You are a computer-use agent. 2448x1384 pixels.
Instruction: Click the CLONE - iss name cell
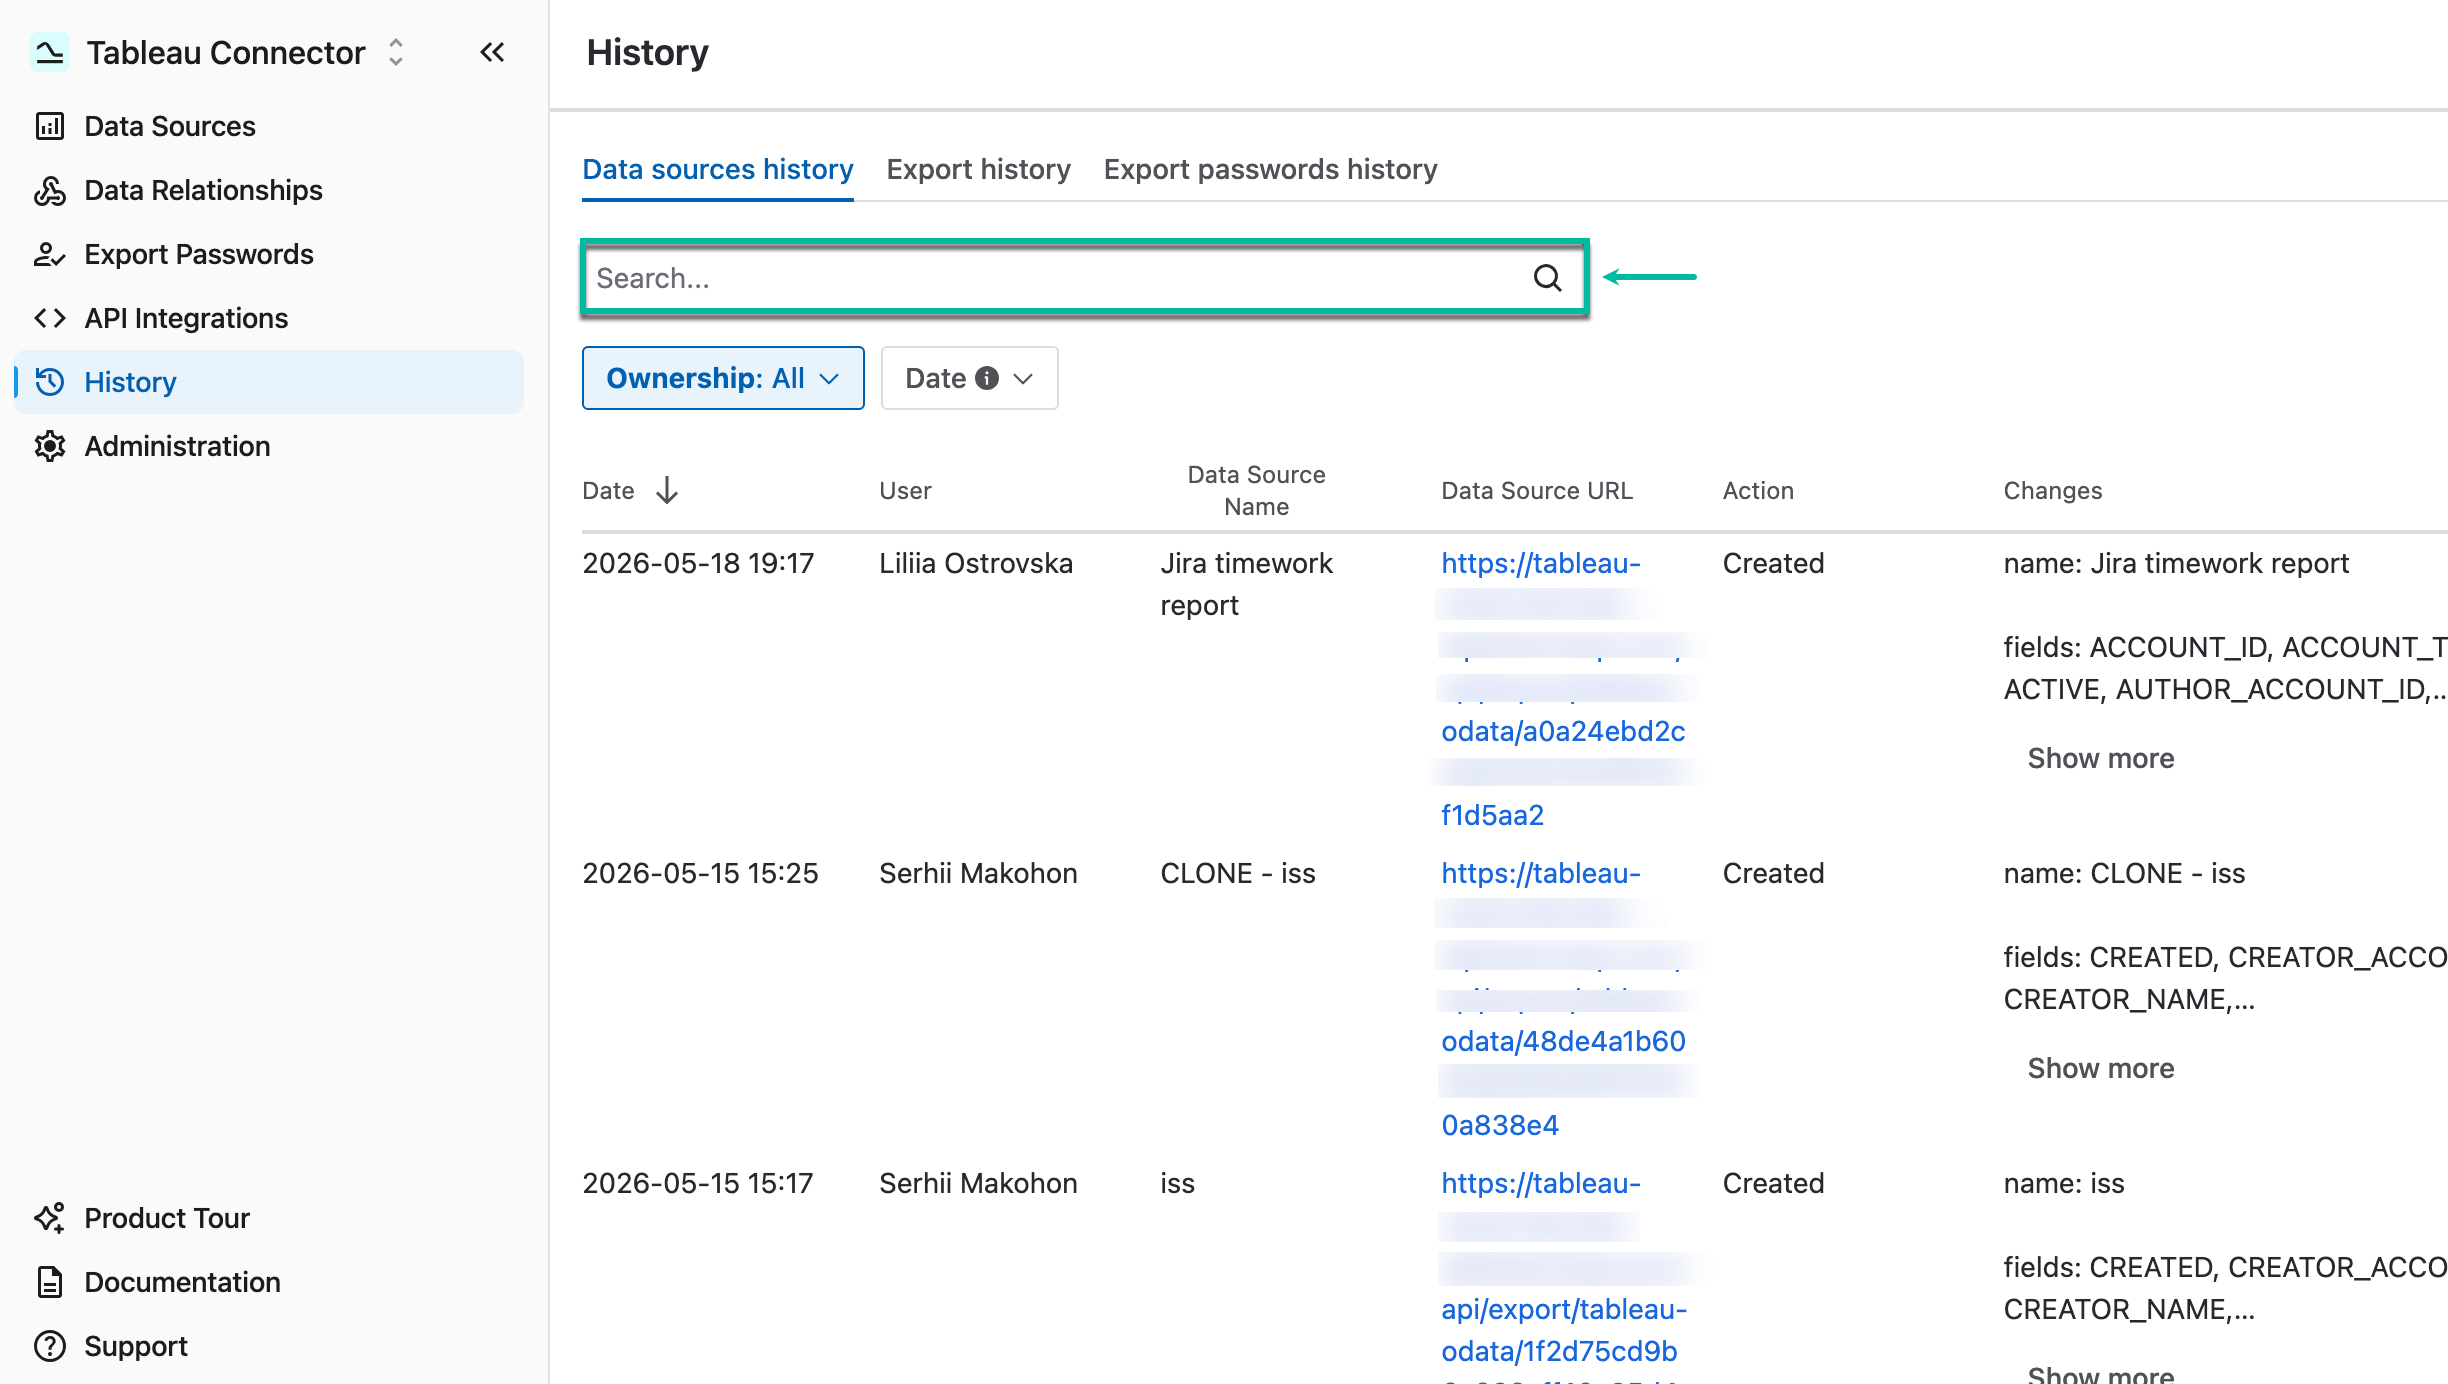[1238, 873]
